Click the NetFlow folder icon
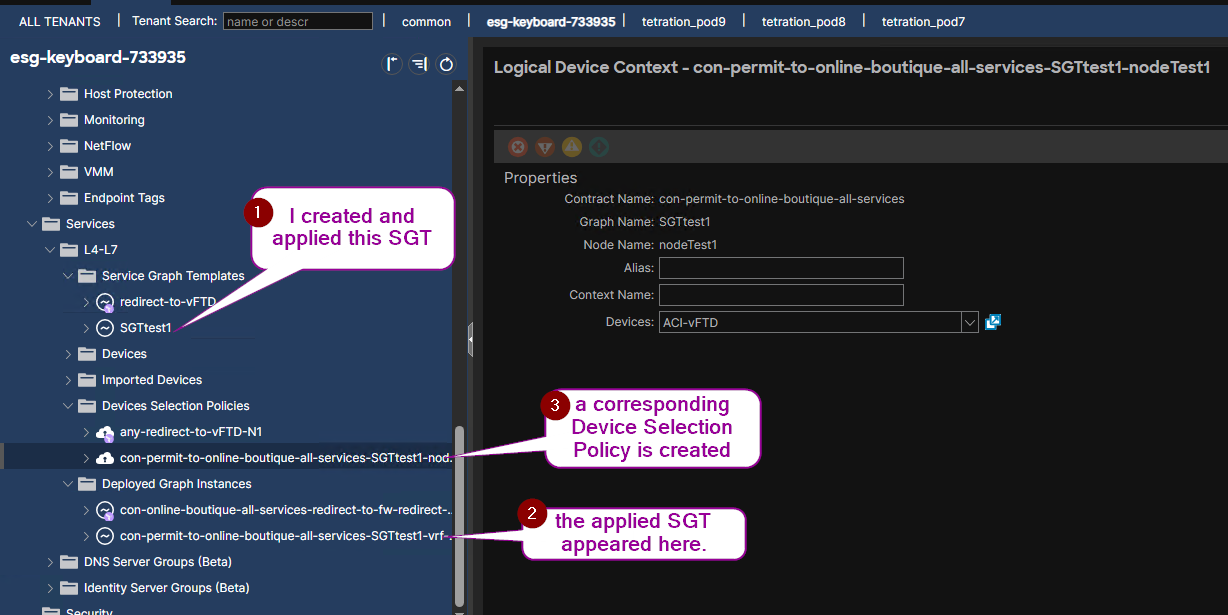This screenshot has width=1228, height=615. tap(69, 146)
